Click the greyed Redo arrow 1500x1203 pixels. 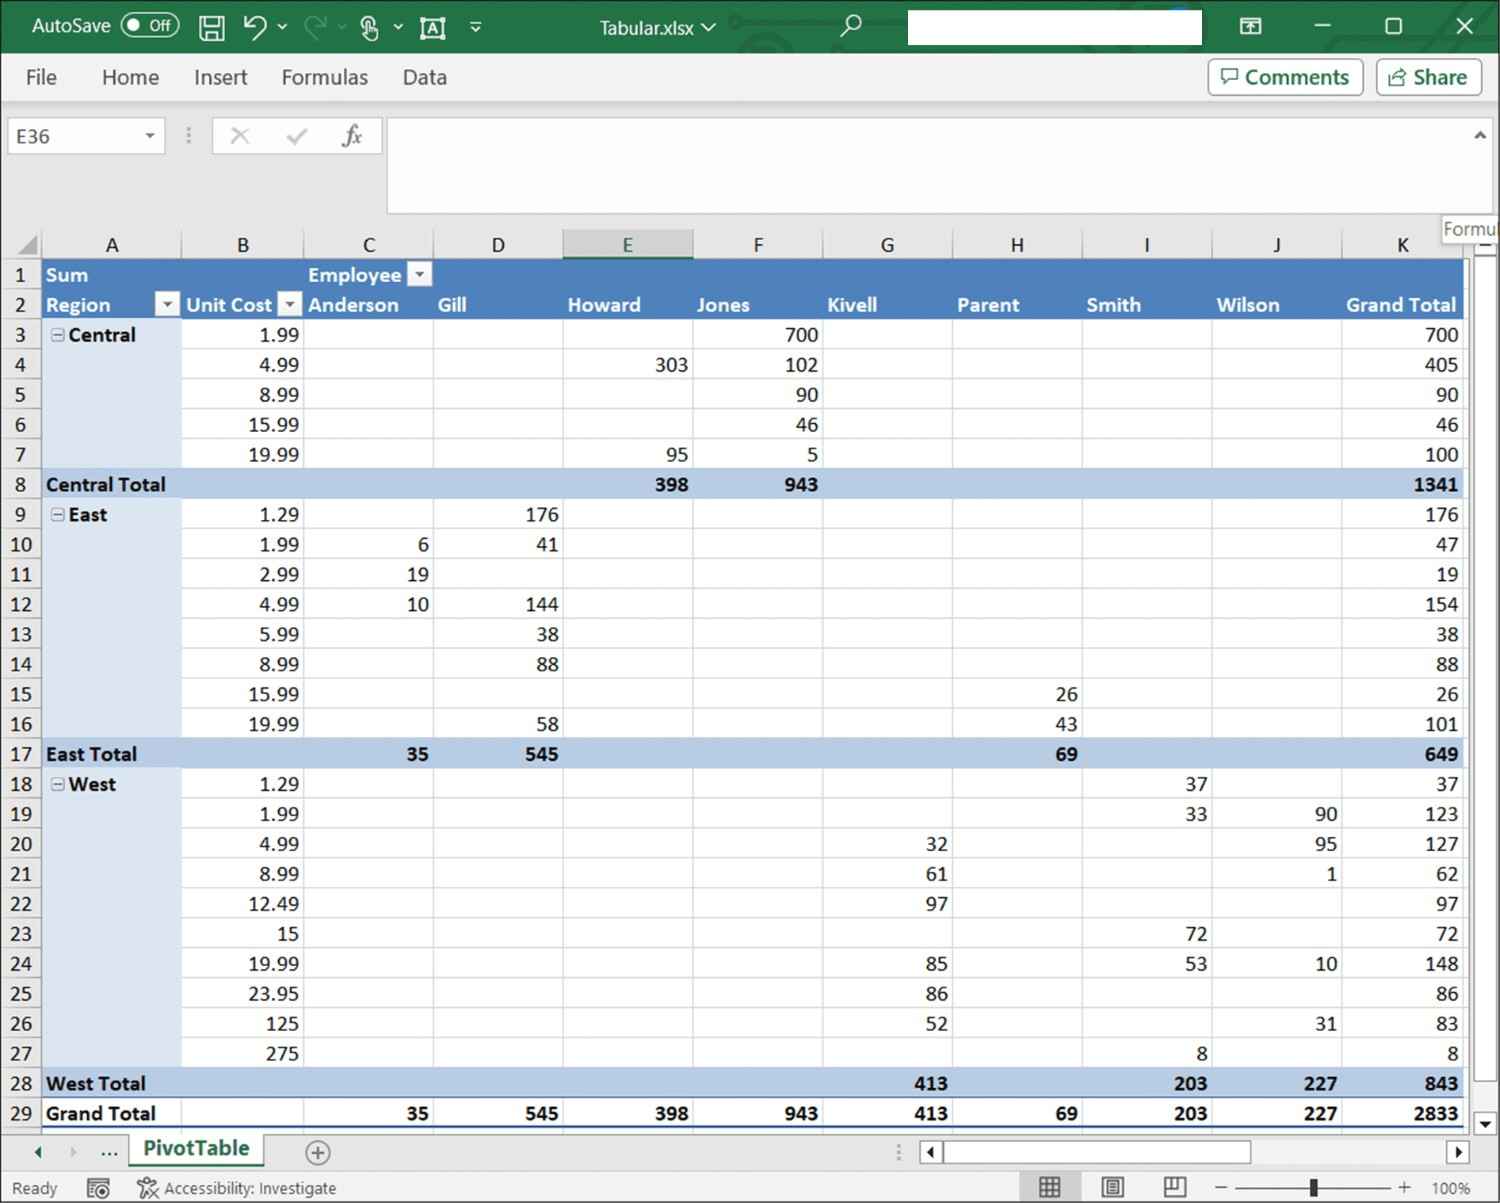click(316, 27)
